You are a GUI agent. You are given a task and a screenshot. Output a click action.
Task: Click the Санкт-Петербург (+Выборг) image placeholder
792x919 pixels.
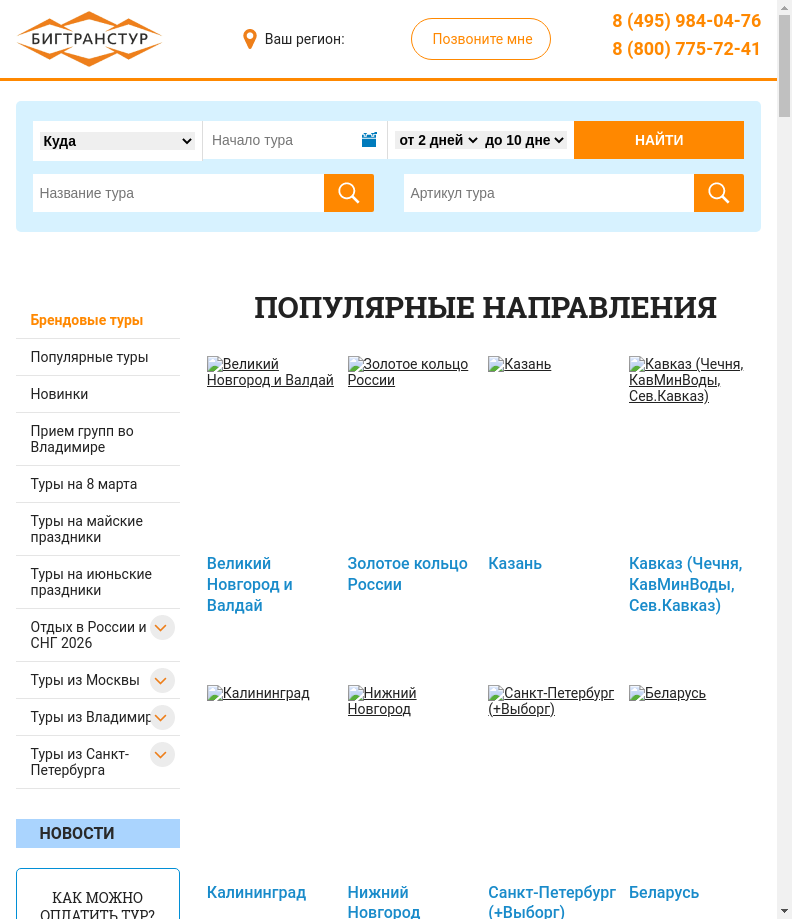[x=551, y=701]
